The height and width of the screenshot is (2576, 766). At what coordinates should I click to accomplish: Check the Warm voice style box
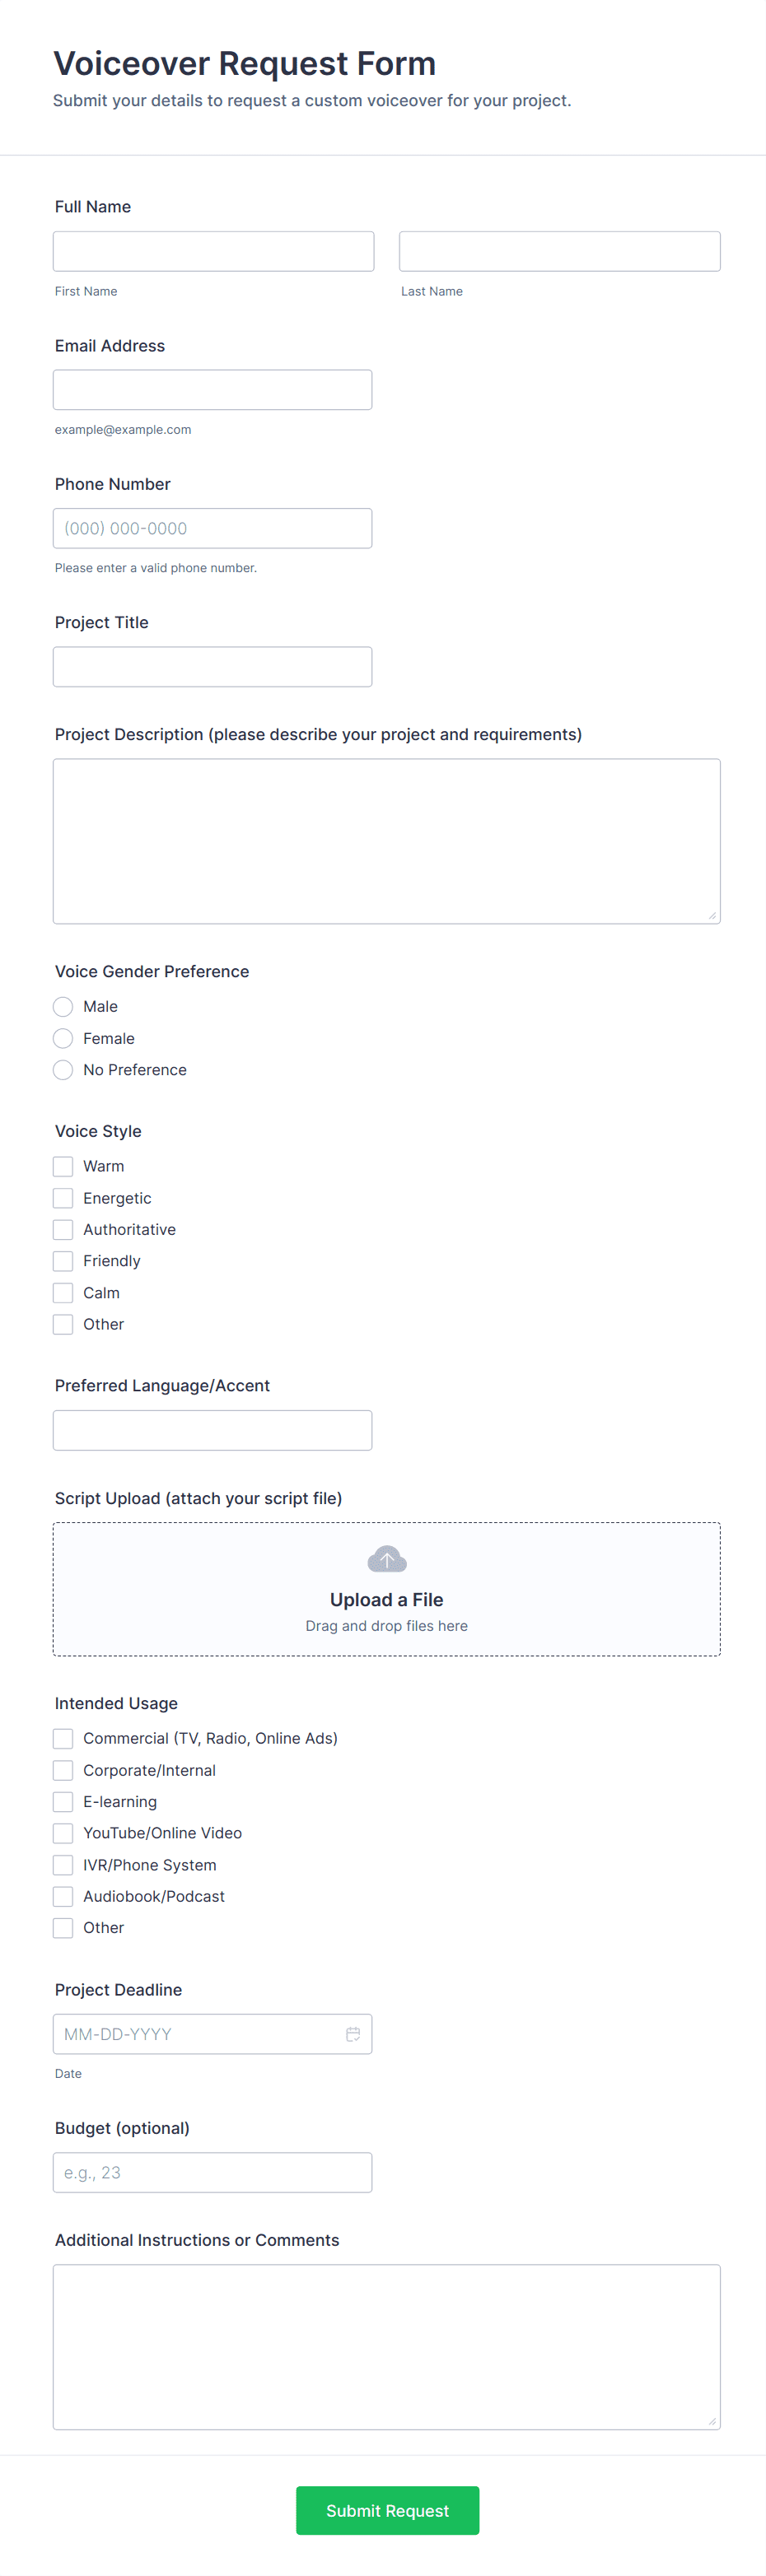(x=63, y=1166)
